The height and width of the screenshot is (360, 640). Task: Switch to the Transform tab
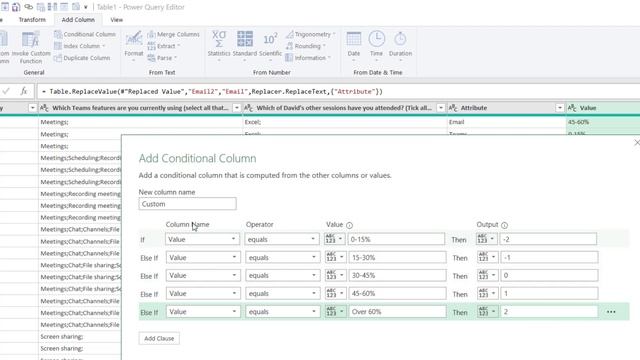coord(32,20)
